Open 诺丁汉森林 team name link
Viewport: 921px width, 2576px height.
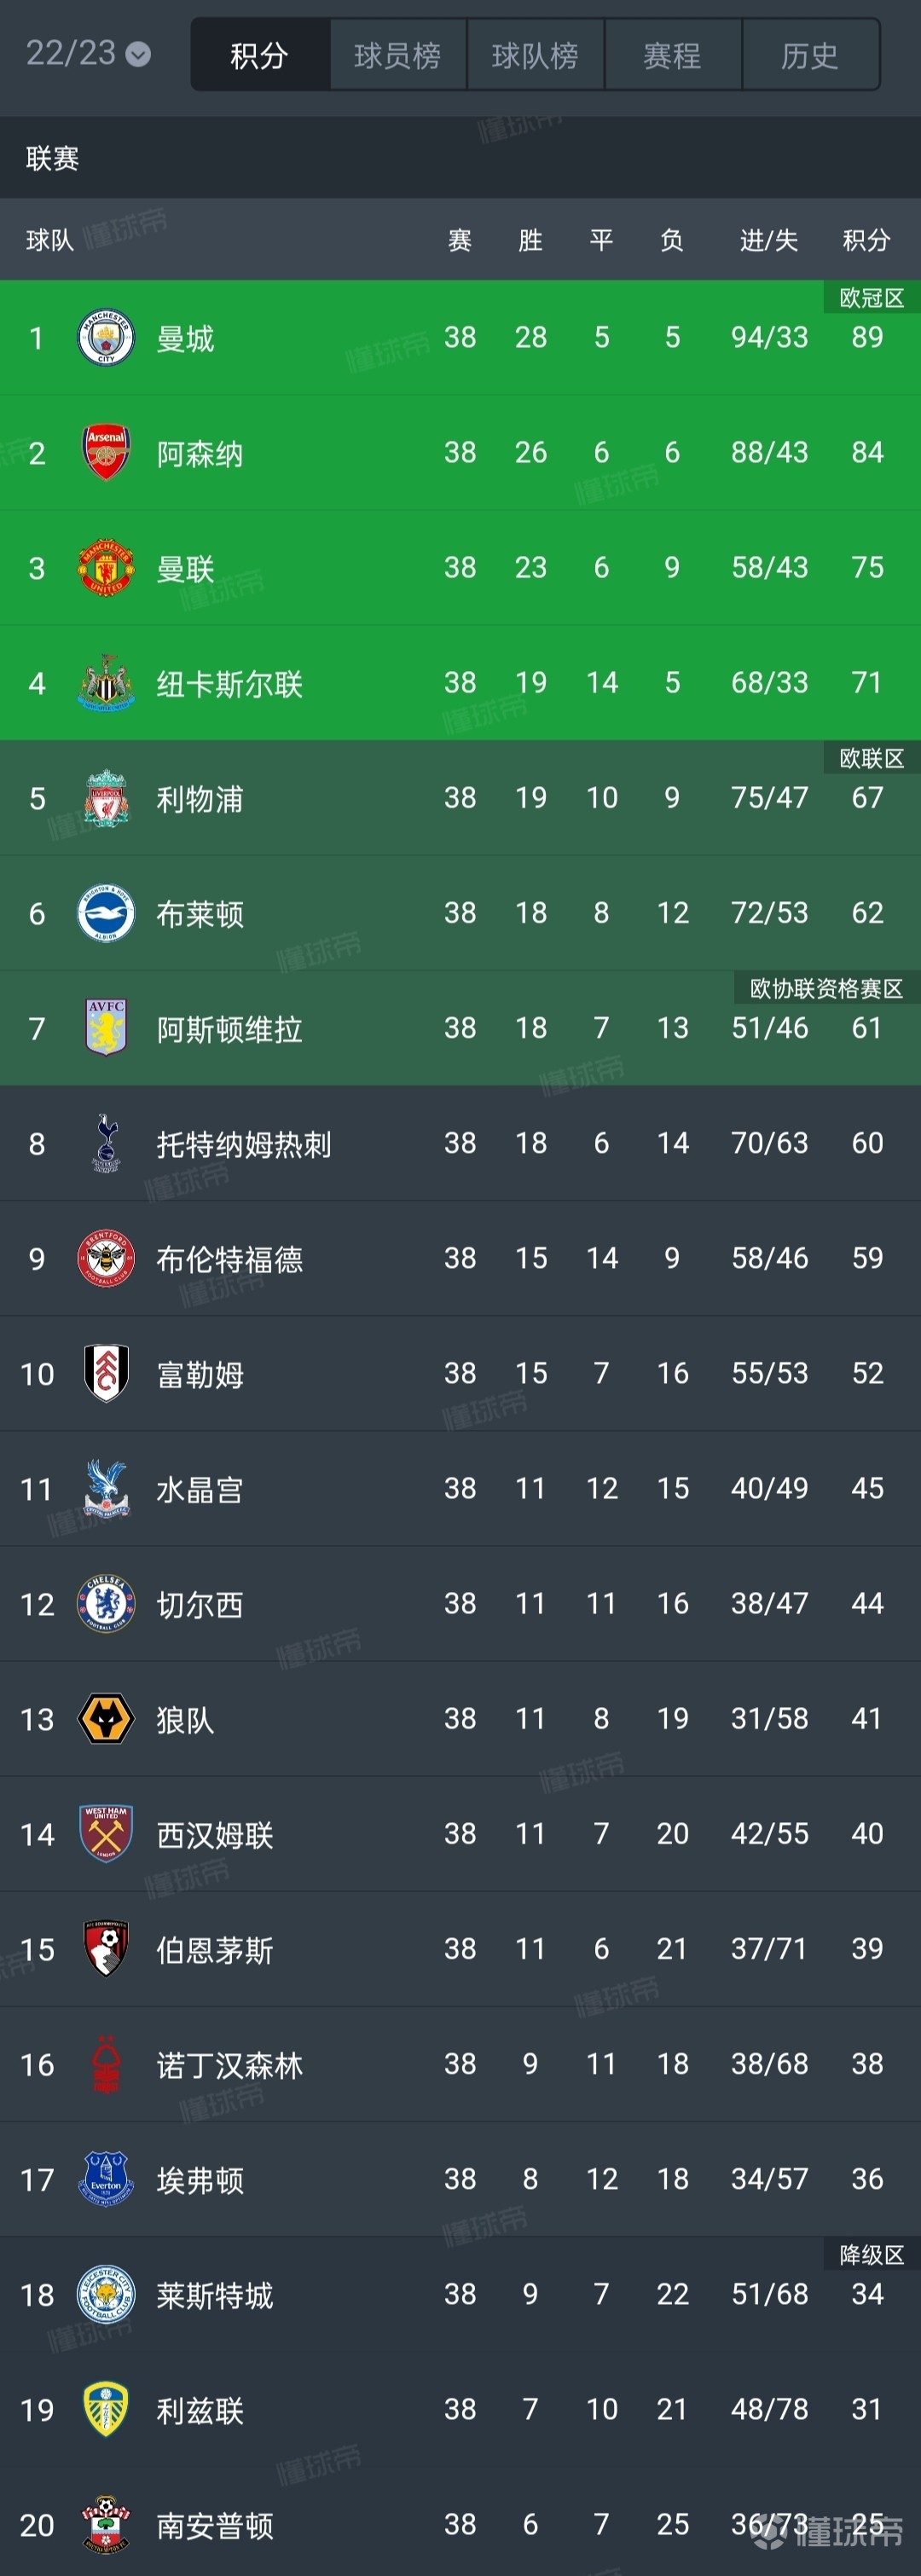click(230, 2065)
